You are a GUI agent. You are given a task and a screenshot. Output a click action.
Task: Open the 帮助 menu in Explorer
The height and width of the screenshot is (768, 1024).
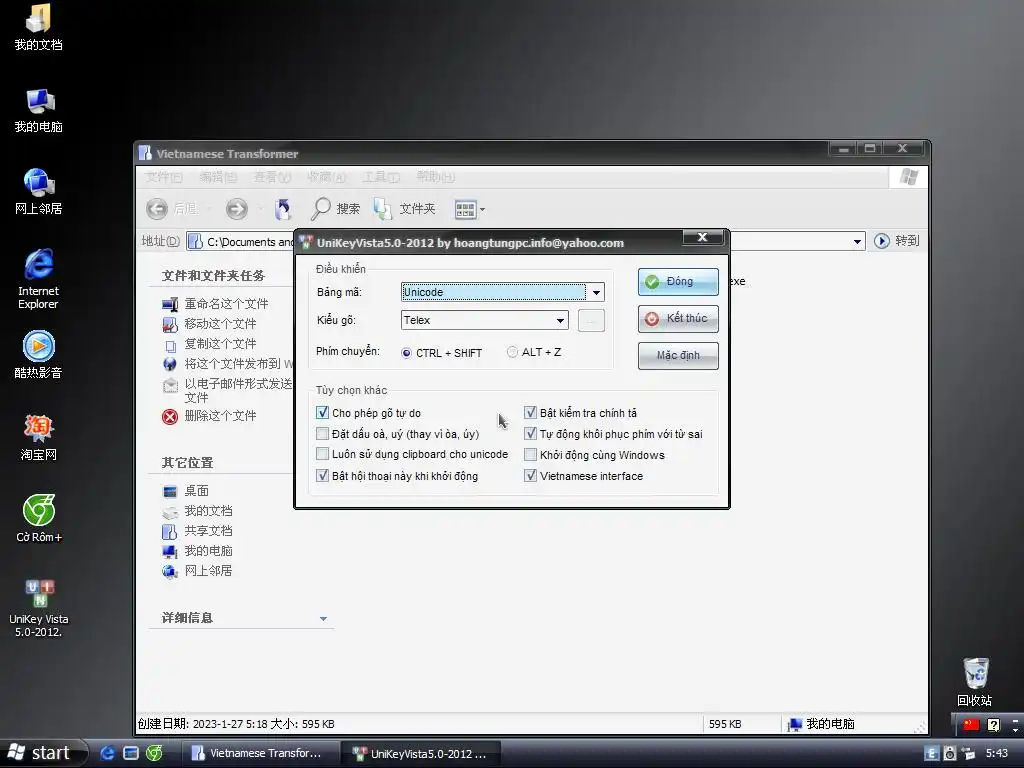[x=436, y=177]
